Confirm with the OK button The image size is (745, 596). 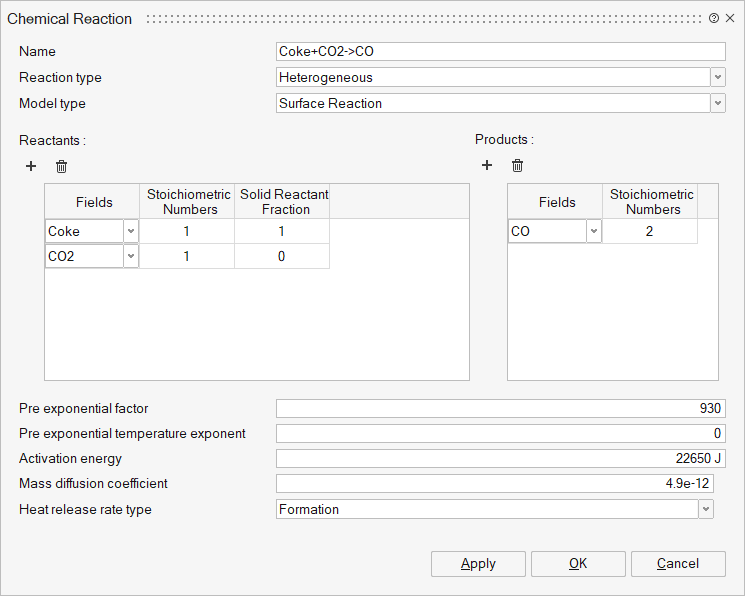click(578, 563)
